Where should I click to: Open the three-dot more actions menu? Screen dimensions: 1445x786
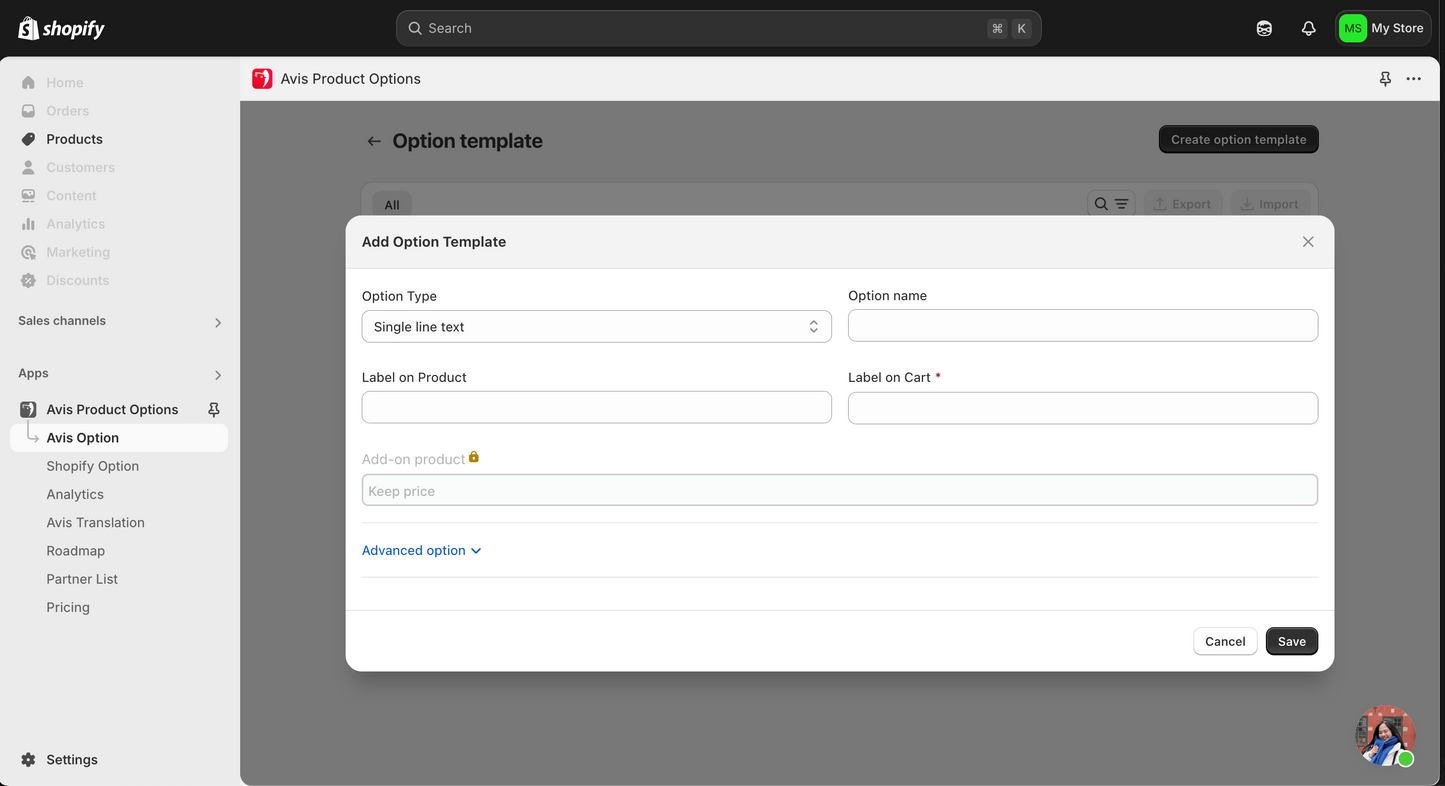pos(1413,79)
